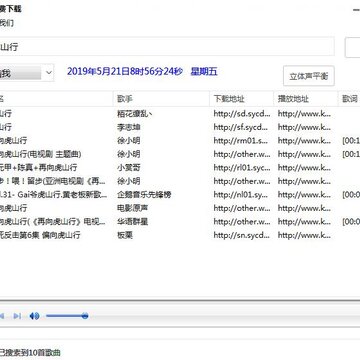Click the play address in 小贺哥 row
Screen dimensions: 360x360
pyautogui.click(x=305, y=167)
